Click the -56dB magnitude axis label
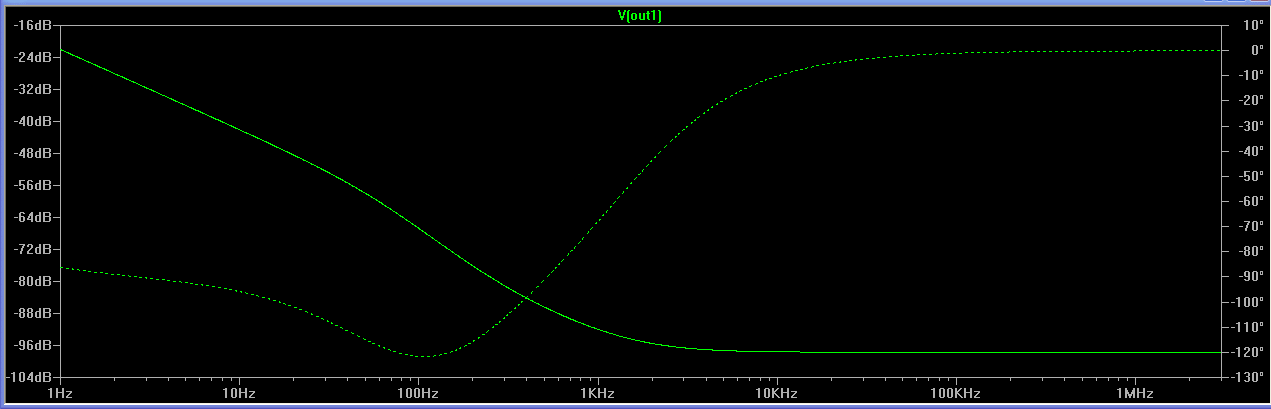Viewport: 1271px width, 409px height. [x=33, y=185]
